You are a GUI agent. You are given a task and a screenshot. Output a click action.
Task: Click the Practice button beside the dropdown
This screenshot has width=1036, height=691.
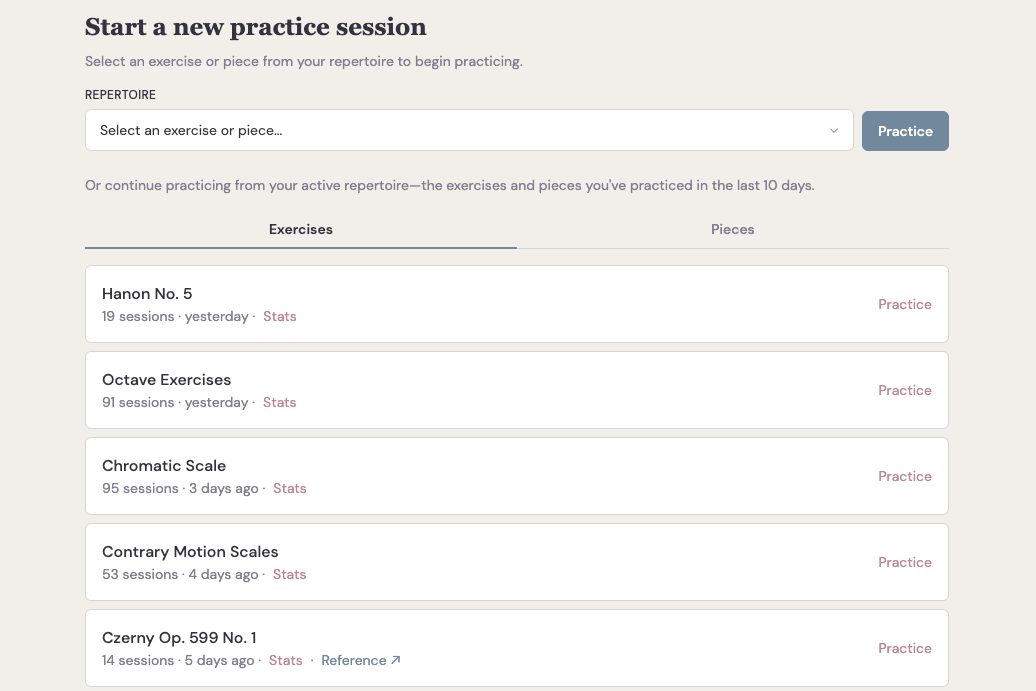click(905, 130)
